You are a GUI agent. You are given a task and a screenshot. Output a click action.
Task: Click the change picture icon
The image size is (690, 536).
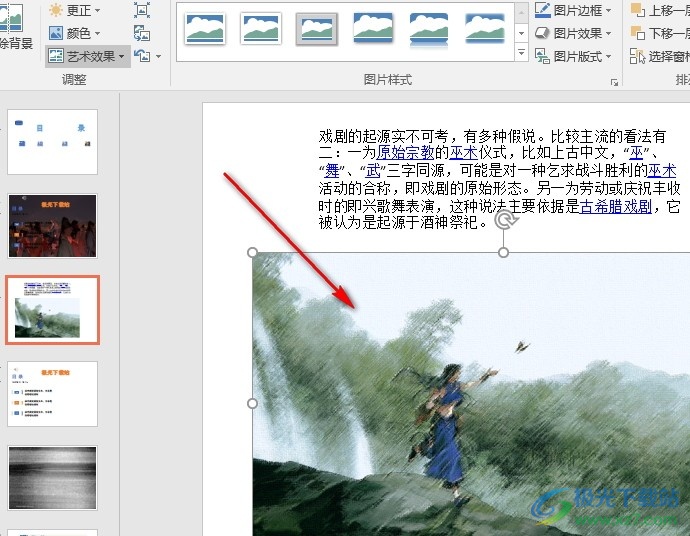(142, 33)
